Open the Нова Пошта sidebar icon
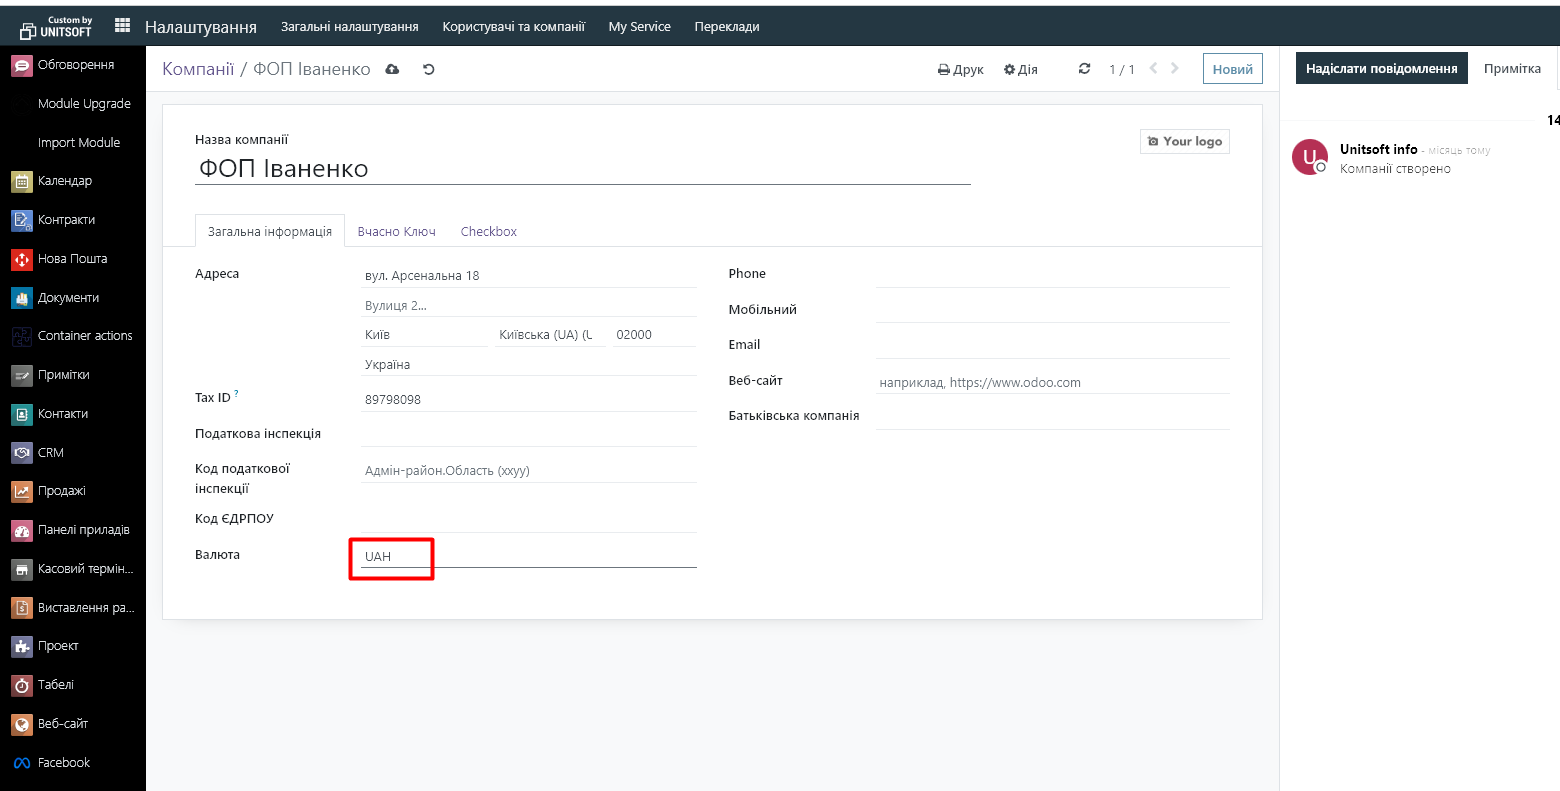The width and height of the screenshot is (1560, 791). pyautogui.click(x=22, y=259)
